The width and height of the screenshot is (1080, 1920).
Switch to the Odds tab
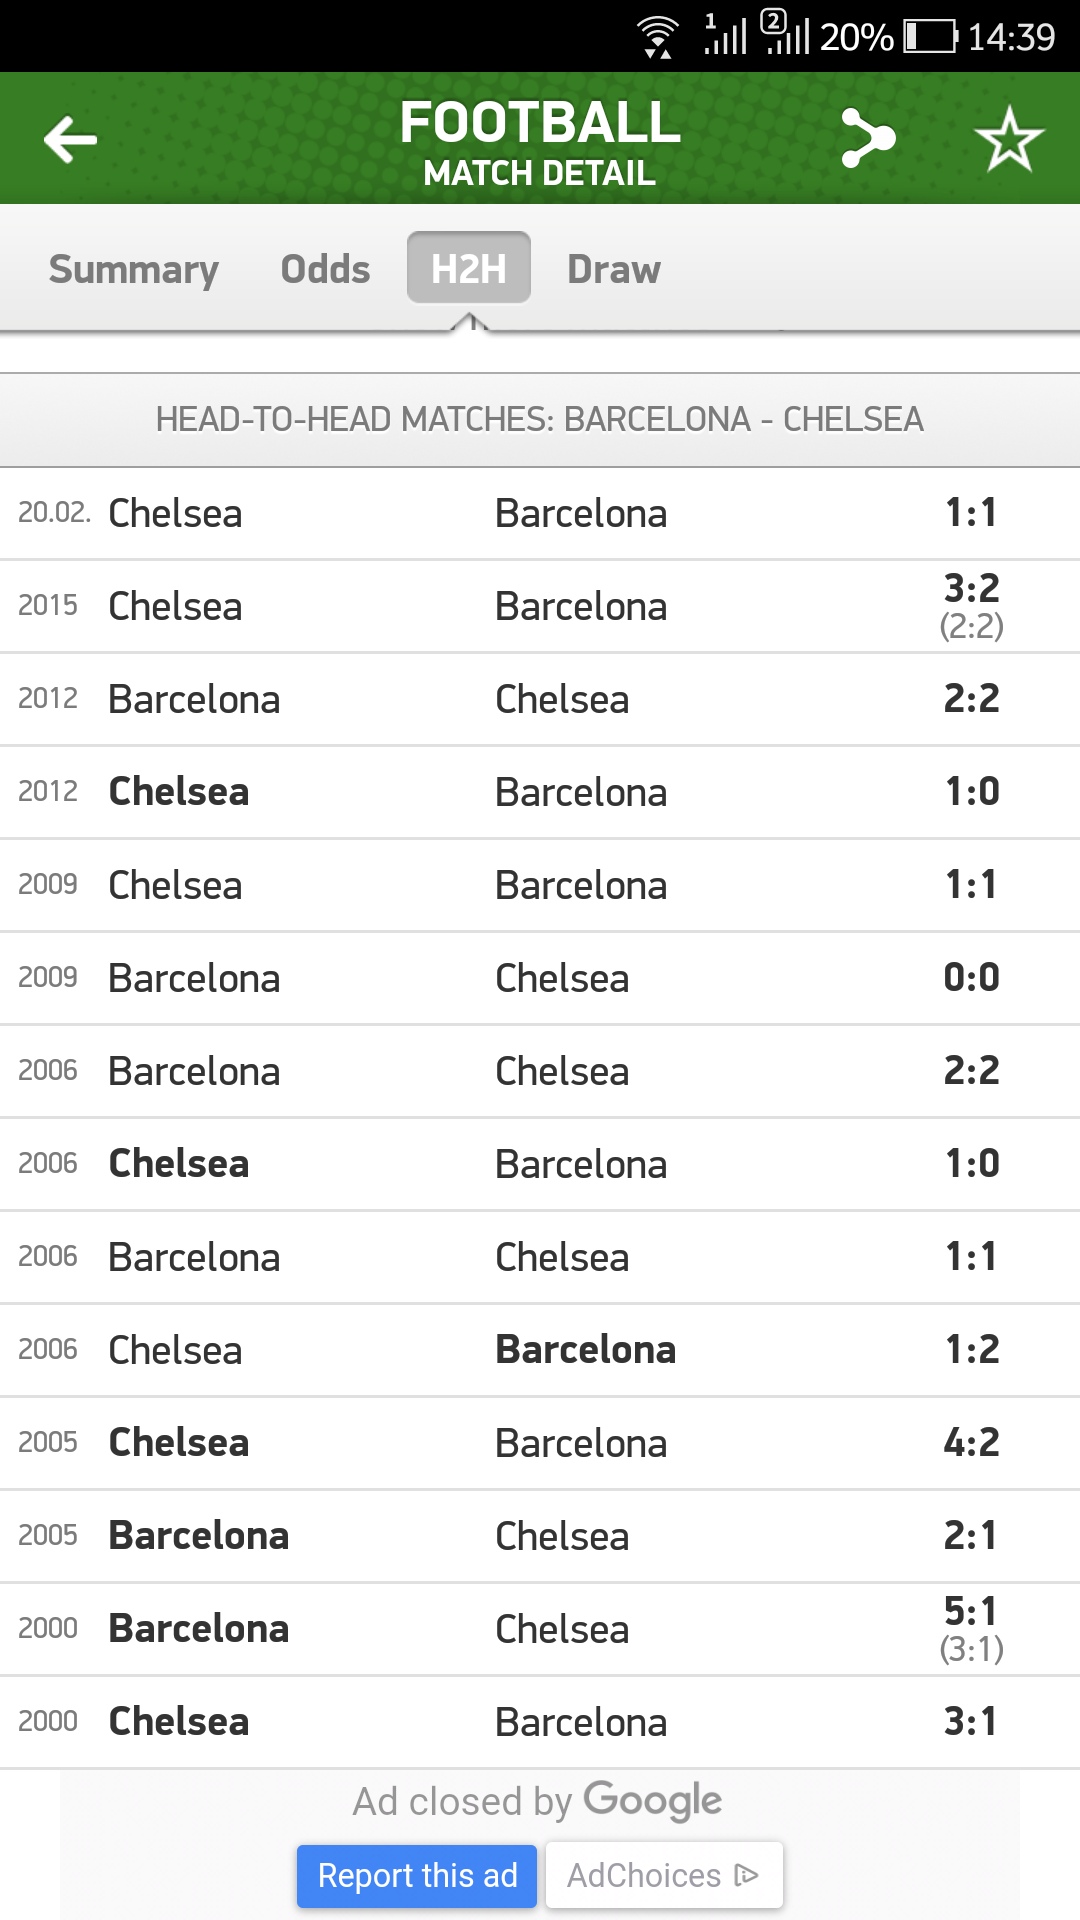coord(325,269)
